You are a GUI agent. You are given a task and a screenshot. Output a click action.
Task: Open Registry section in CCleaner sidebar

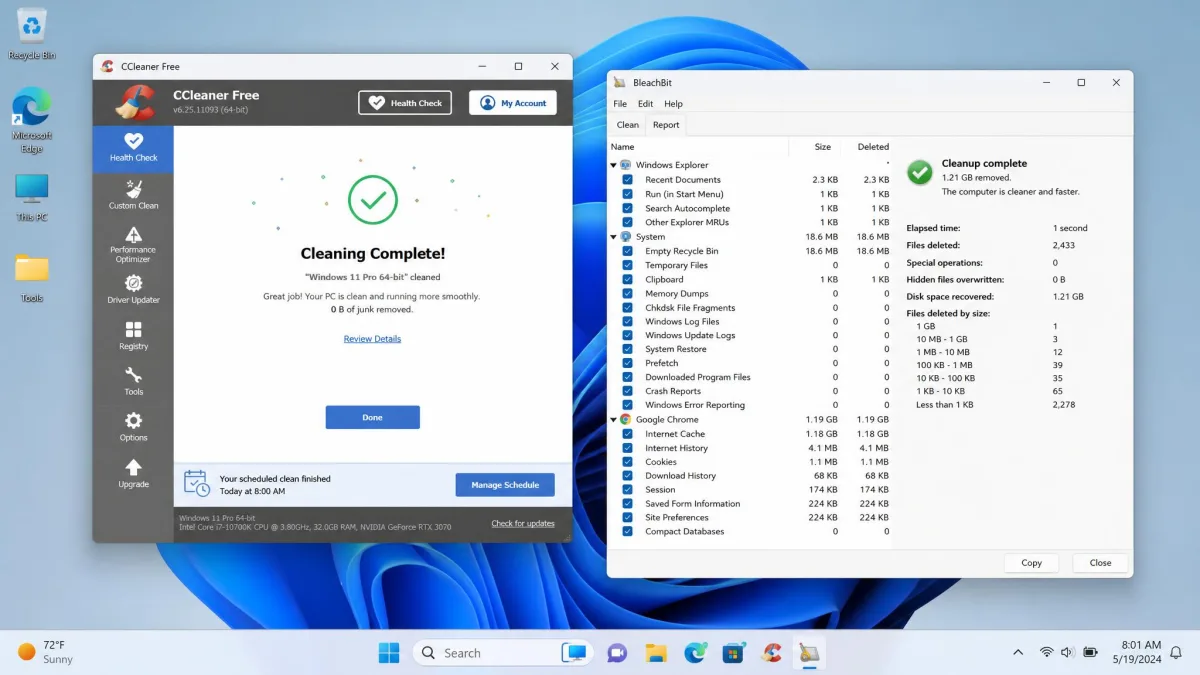point(133,336)
